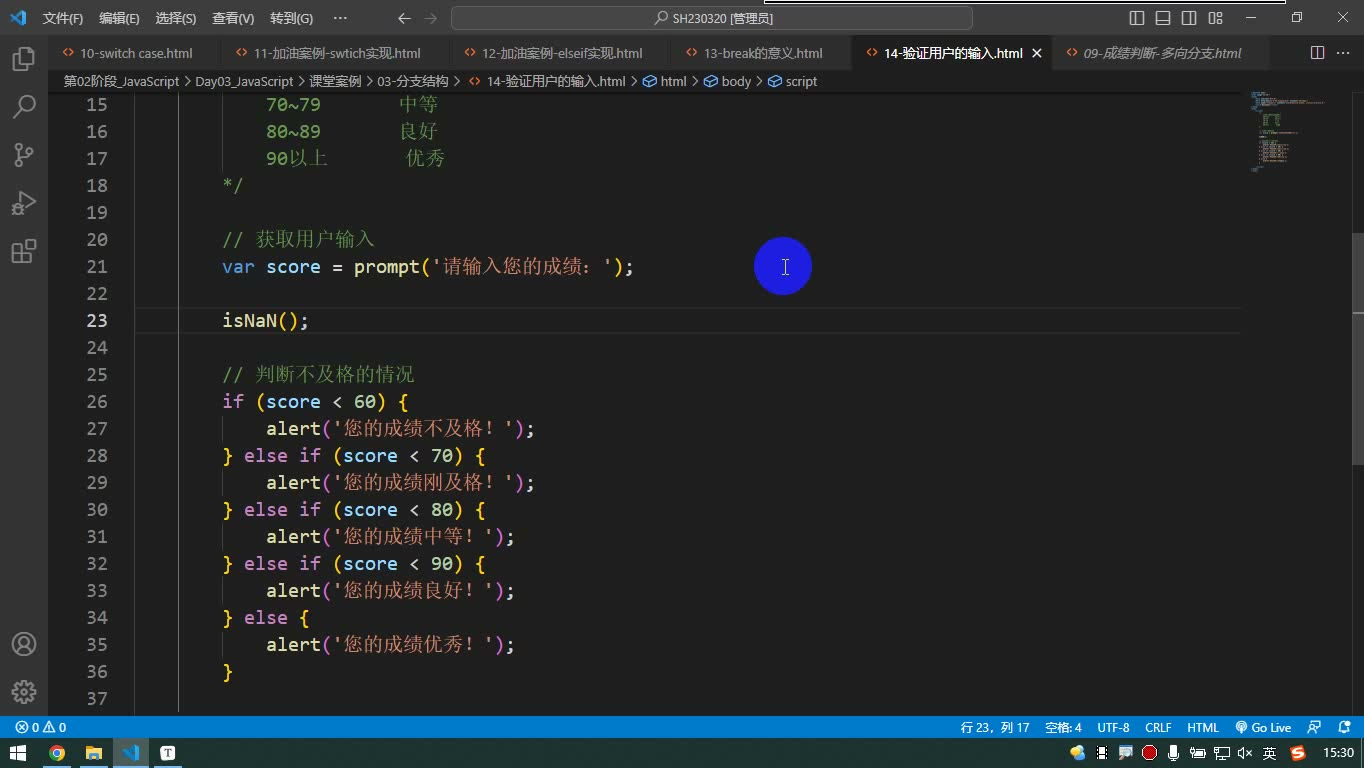Toggle the primary side bar layout icon
Screen dimensions: 1364x768
click(1137, 18)
